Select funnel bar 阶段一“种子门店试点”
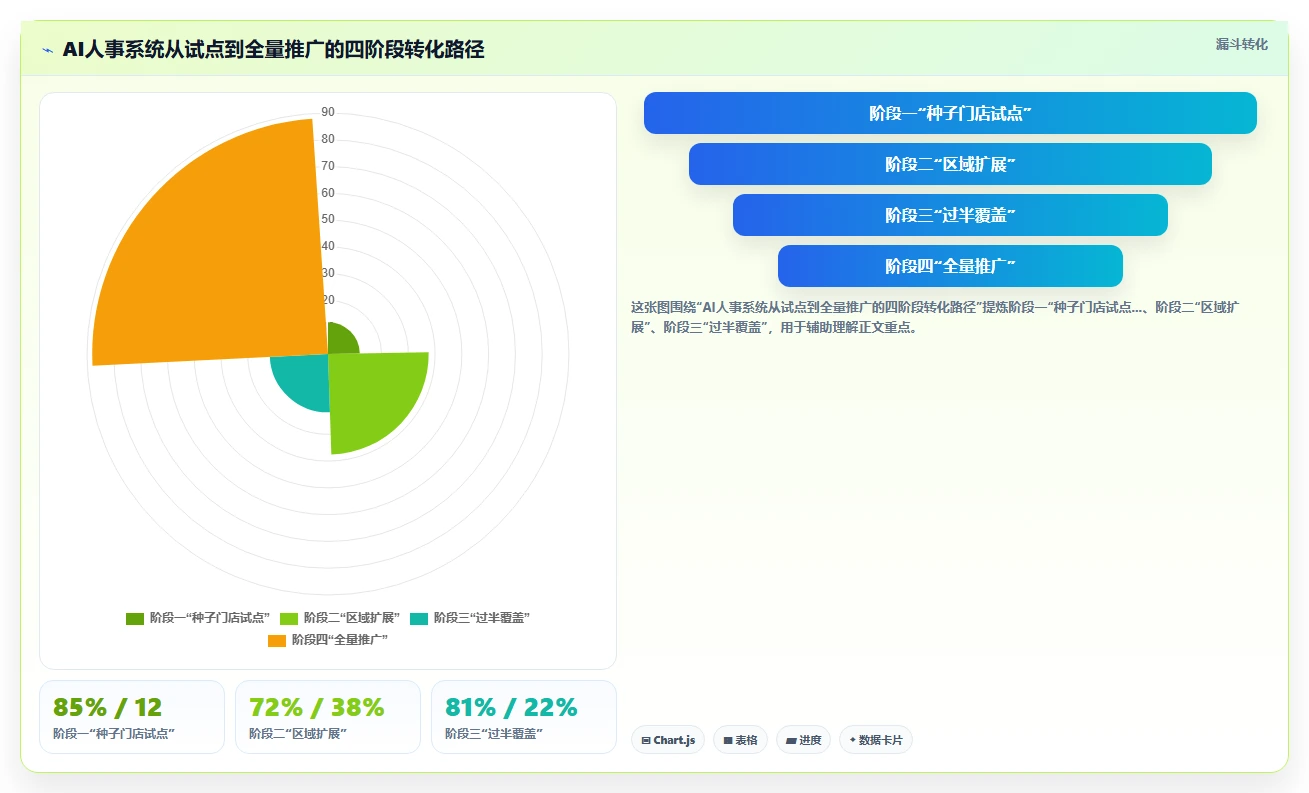 coord(950,113)
